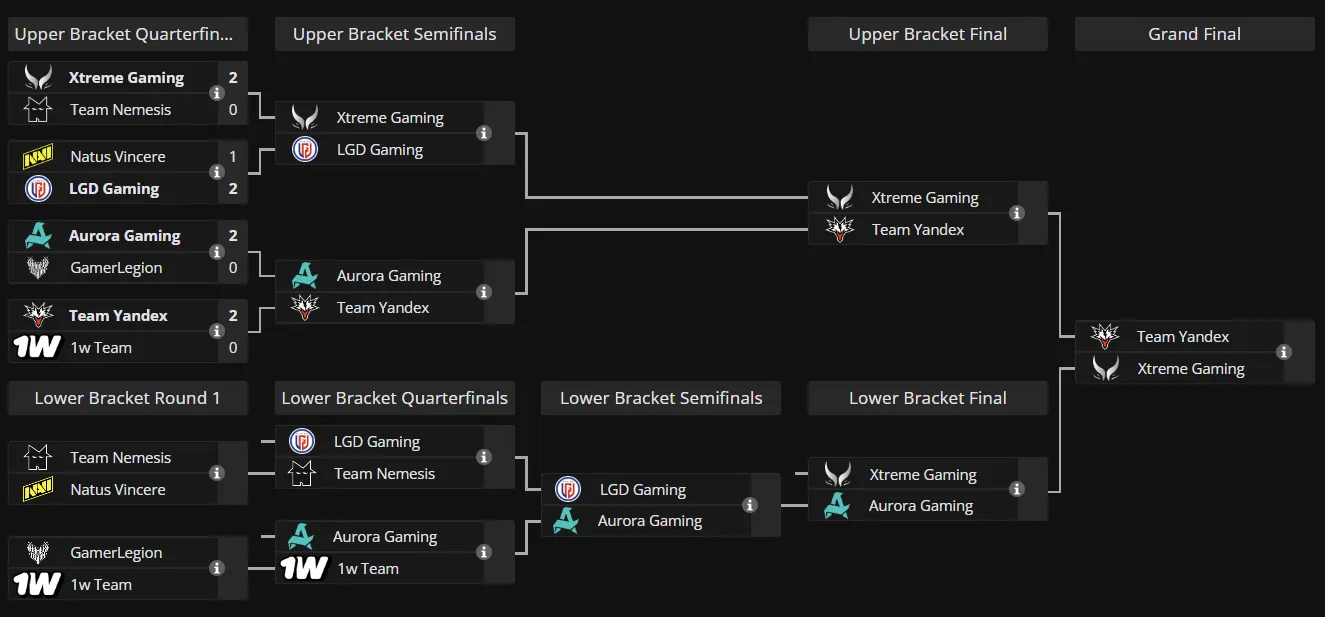The image size is (1325, 617).
Task: Click Lower Bracket Semifinals match info icon
Action: [x=750, y=505]
